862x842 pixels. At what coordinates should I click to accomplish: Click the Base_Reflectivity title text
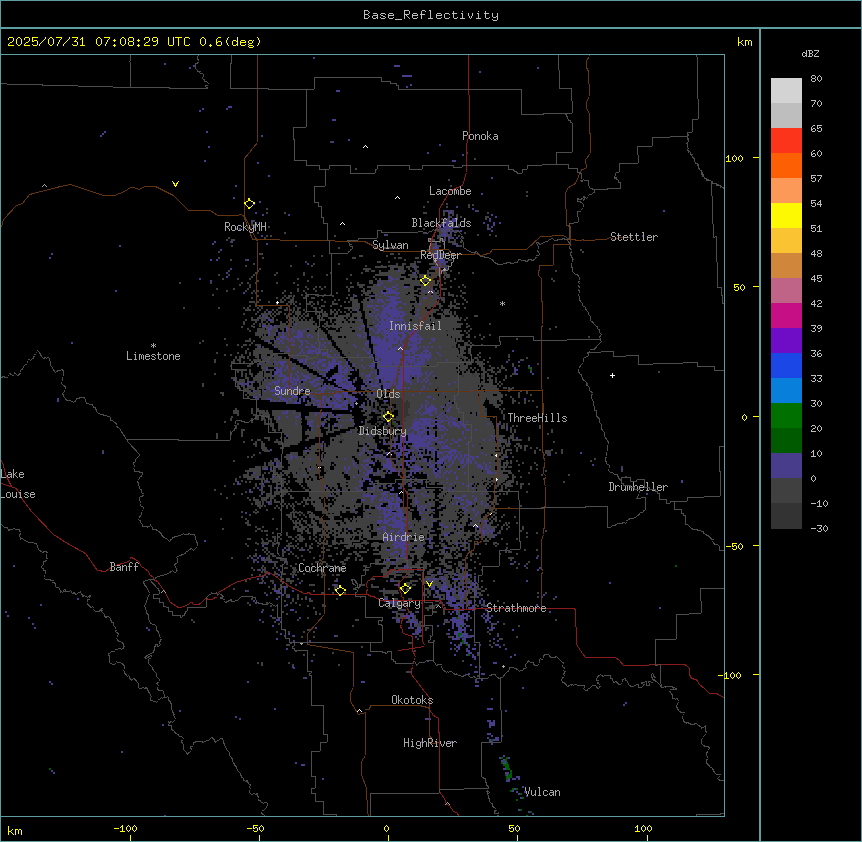coord(431,15)
